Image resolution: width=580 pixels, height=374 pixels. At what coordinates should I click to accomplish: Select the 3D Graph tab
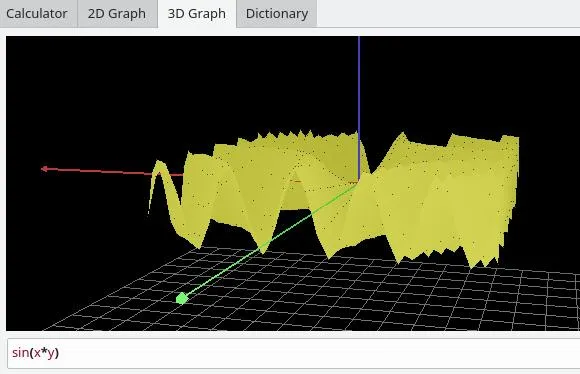point(197,14)
